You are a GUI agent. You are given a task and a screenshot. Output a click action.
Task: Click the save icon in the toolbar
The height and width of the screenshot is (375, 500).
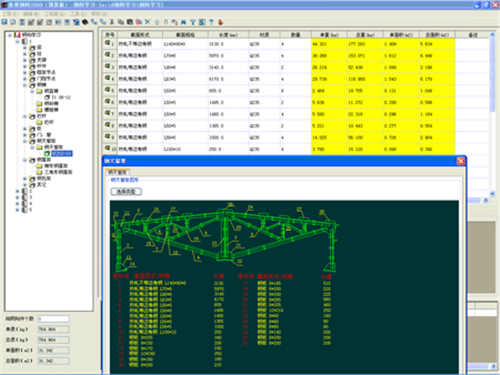click(4, 22)
